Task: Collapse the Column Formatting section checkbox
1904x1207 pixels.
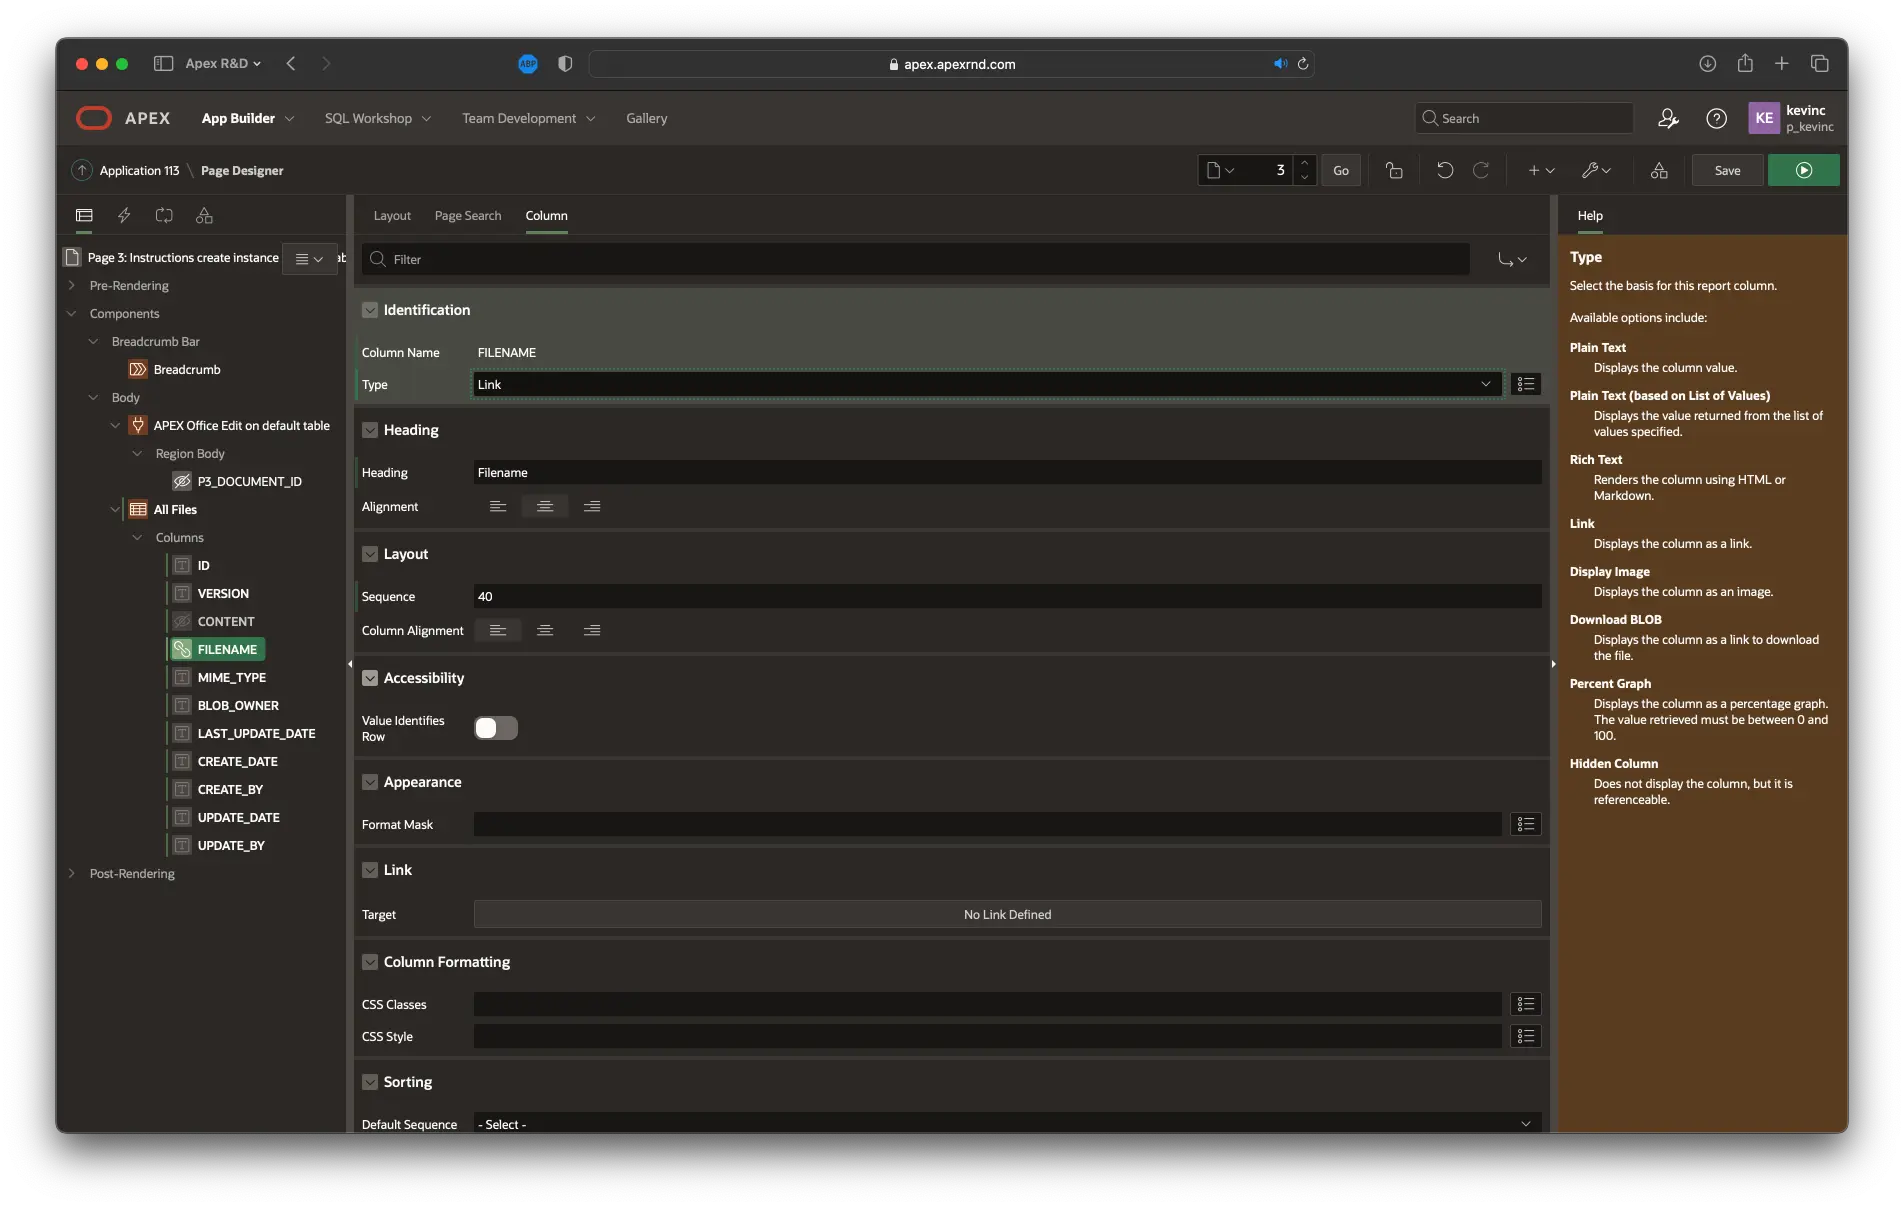Action: coord(370,962)
